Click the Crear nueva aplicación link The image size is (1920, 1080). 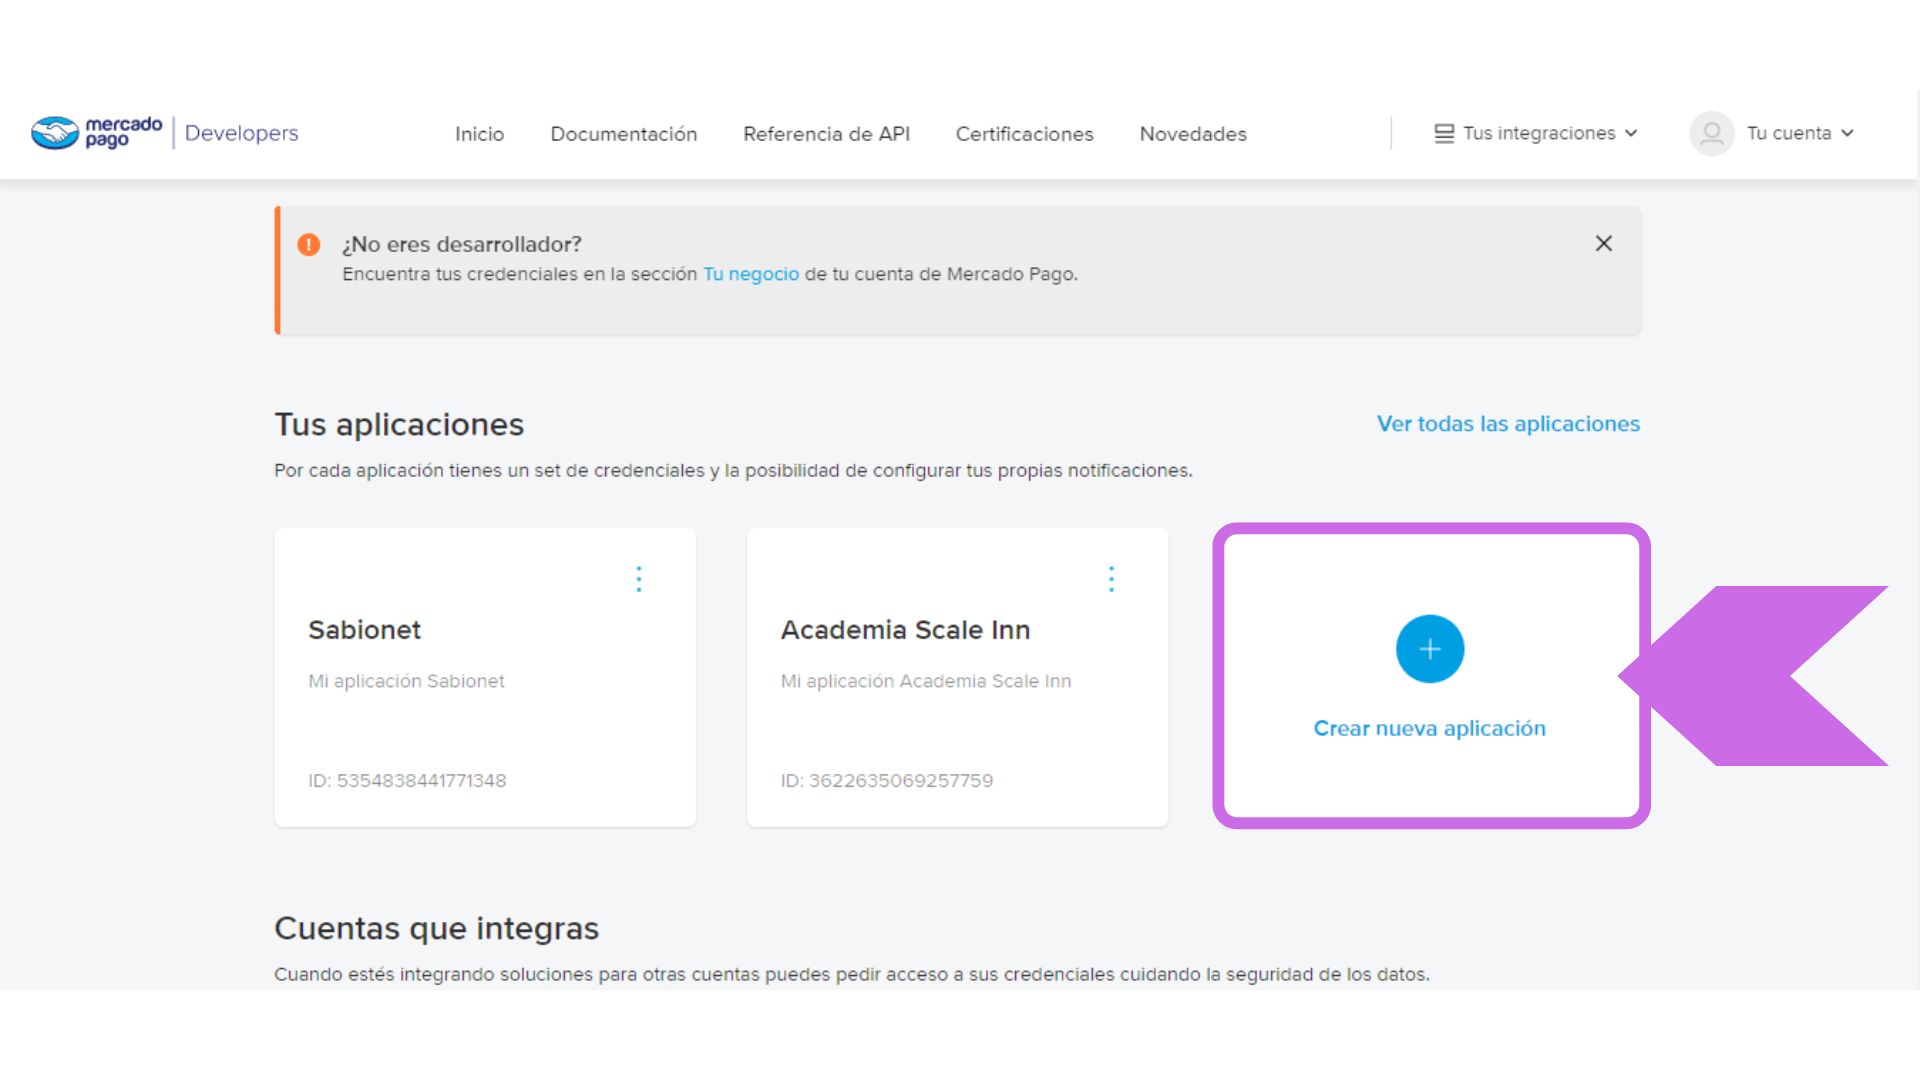click(1429, 729)
